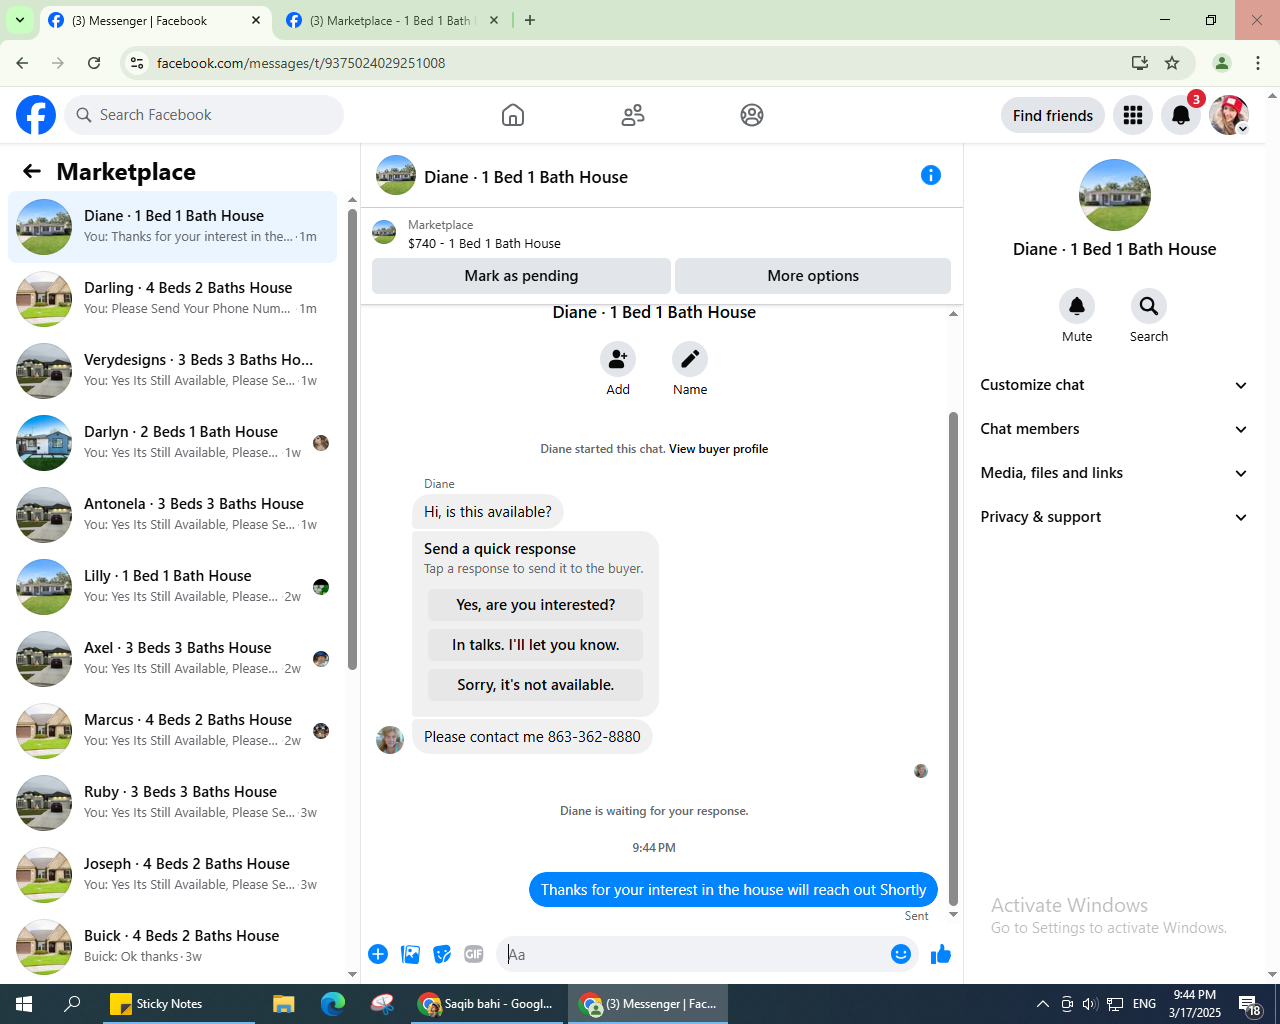1280x1024 pixels.
Task: Open the account profile picture menu
Action: [1229, 115]
